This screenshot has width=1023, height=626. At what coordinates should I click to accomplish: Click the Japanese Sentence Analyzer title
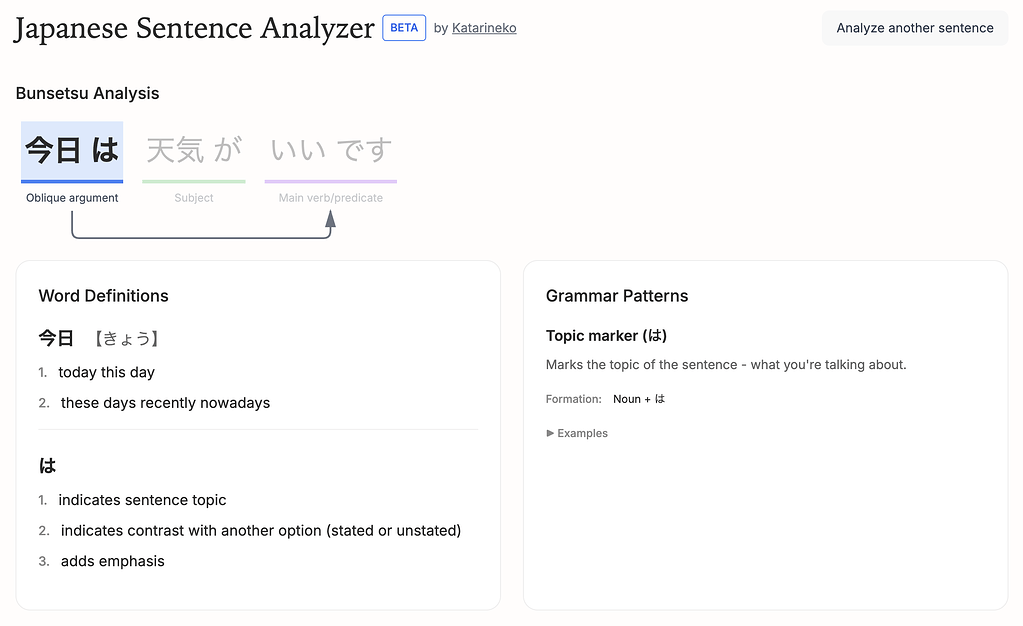[x=193, y=28]
